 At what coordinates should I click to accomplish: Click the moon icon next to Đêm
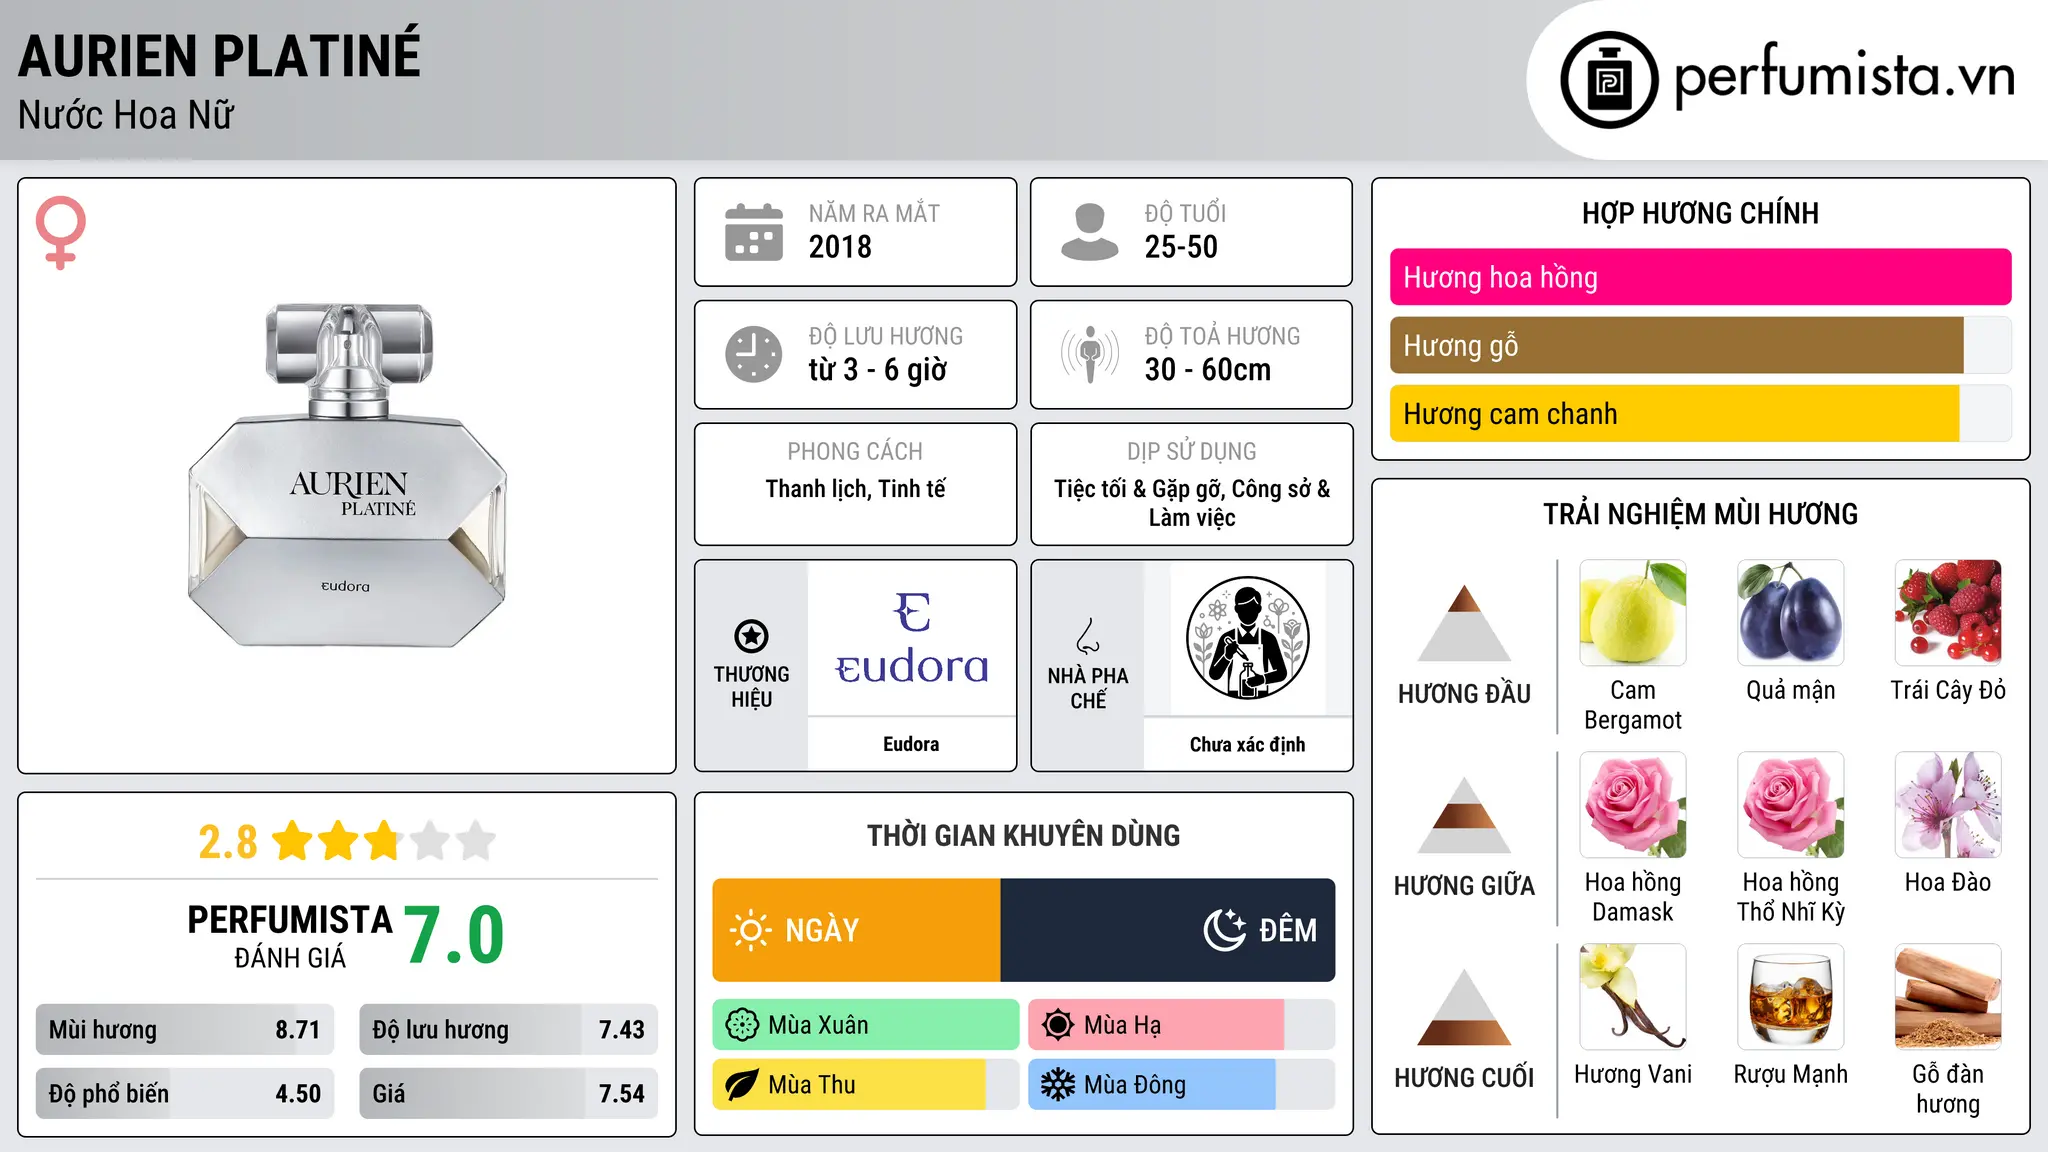(1224, 930)
